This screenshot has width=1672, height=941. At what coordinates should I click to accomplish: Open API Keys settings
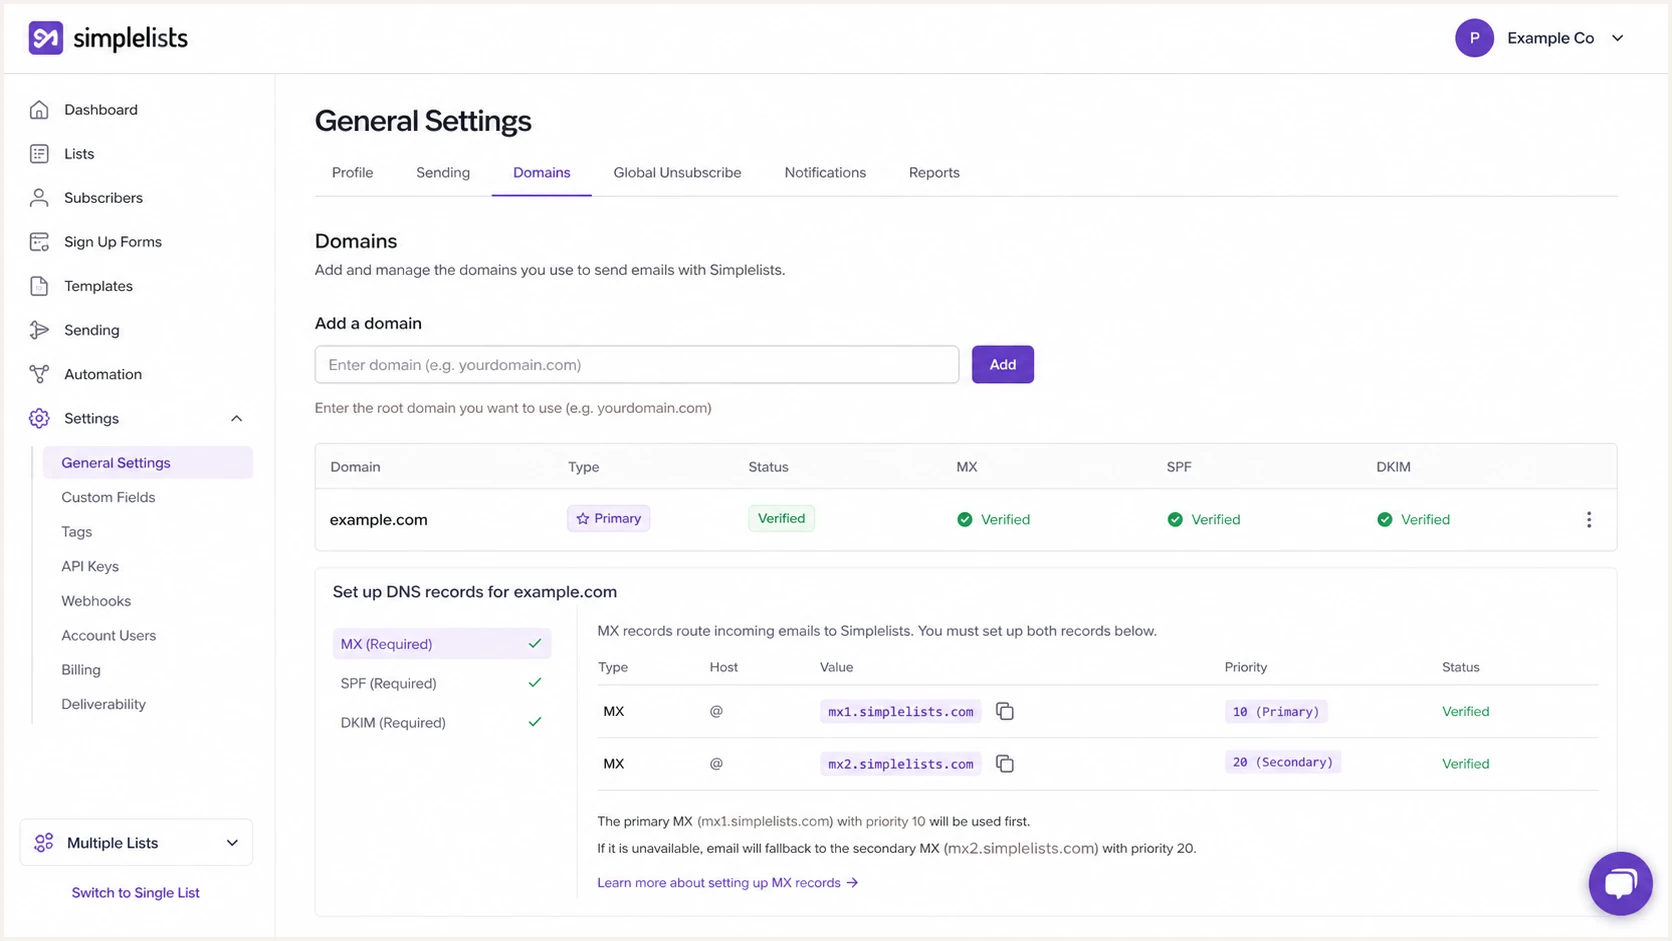pos(90,566)
